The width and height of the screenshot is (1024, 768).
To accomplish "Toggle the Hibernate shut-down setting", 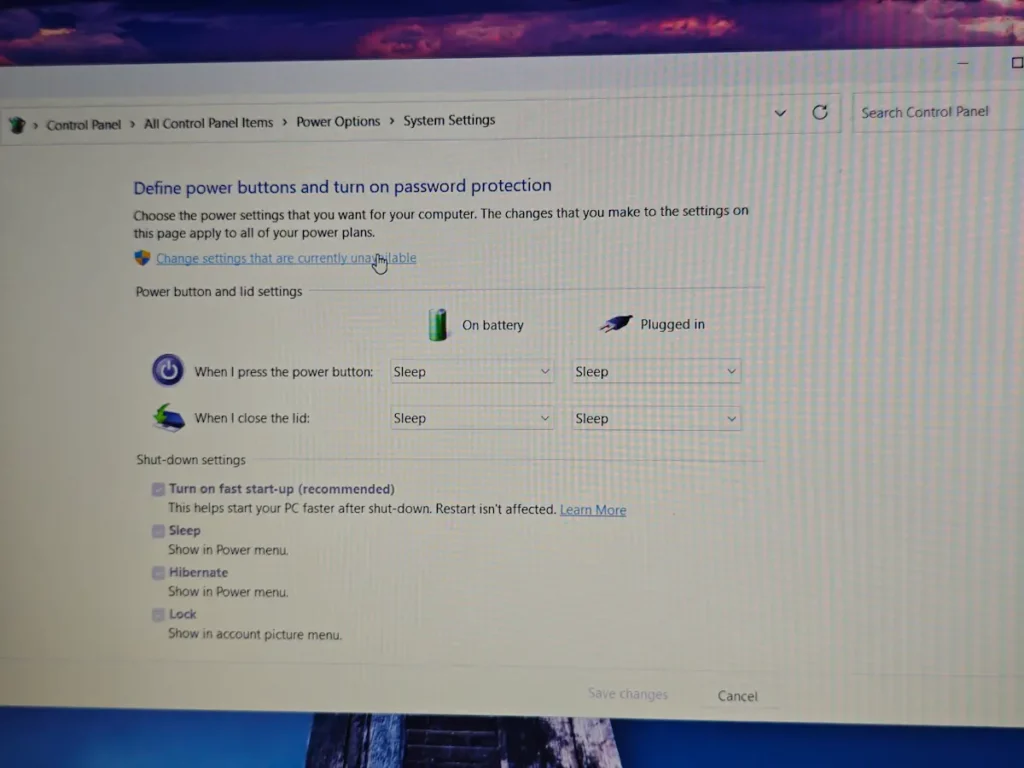I will click(158, 572).
